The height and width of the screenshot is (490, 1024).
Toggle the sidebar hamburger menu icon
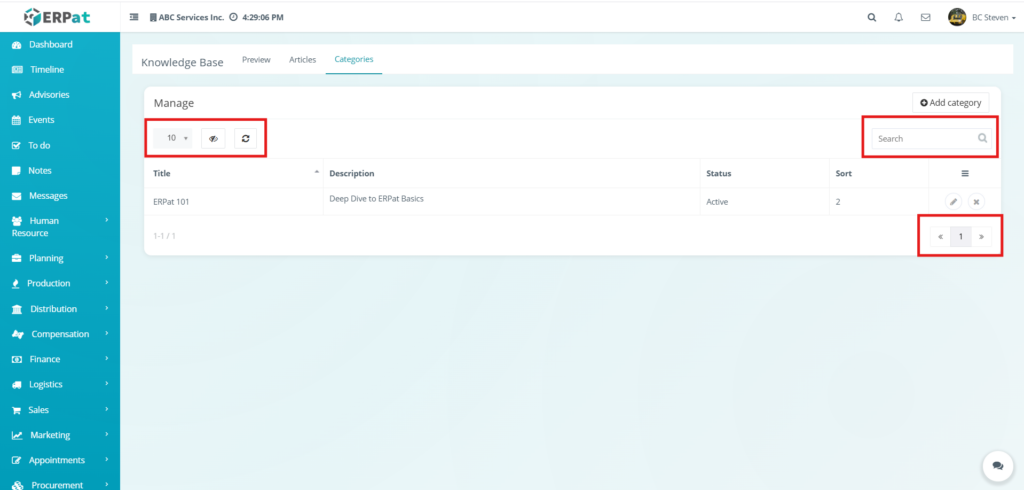tap(135, 17)
